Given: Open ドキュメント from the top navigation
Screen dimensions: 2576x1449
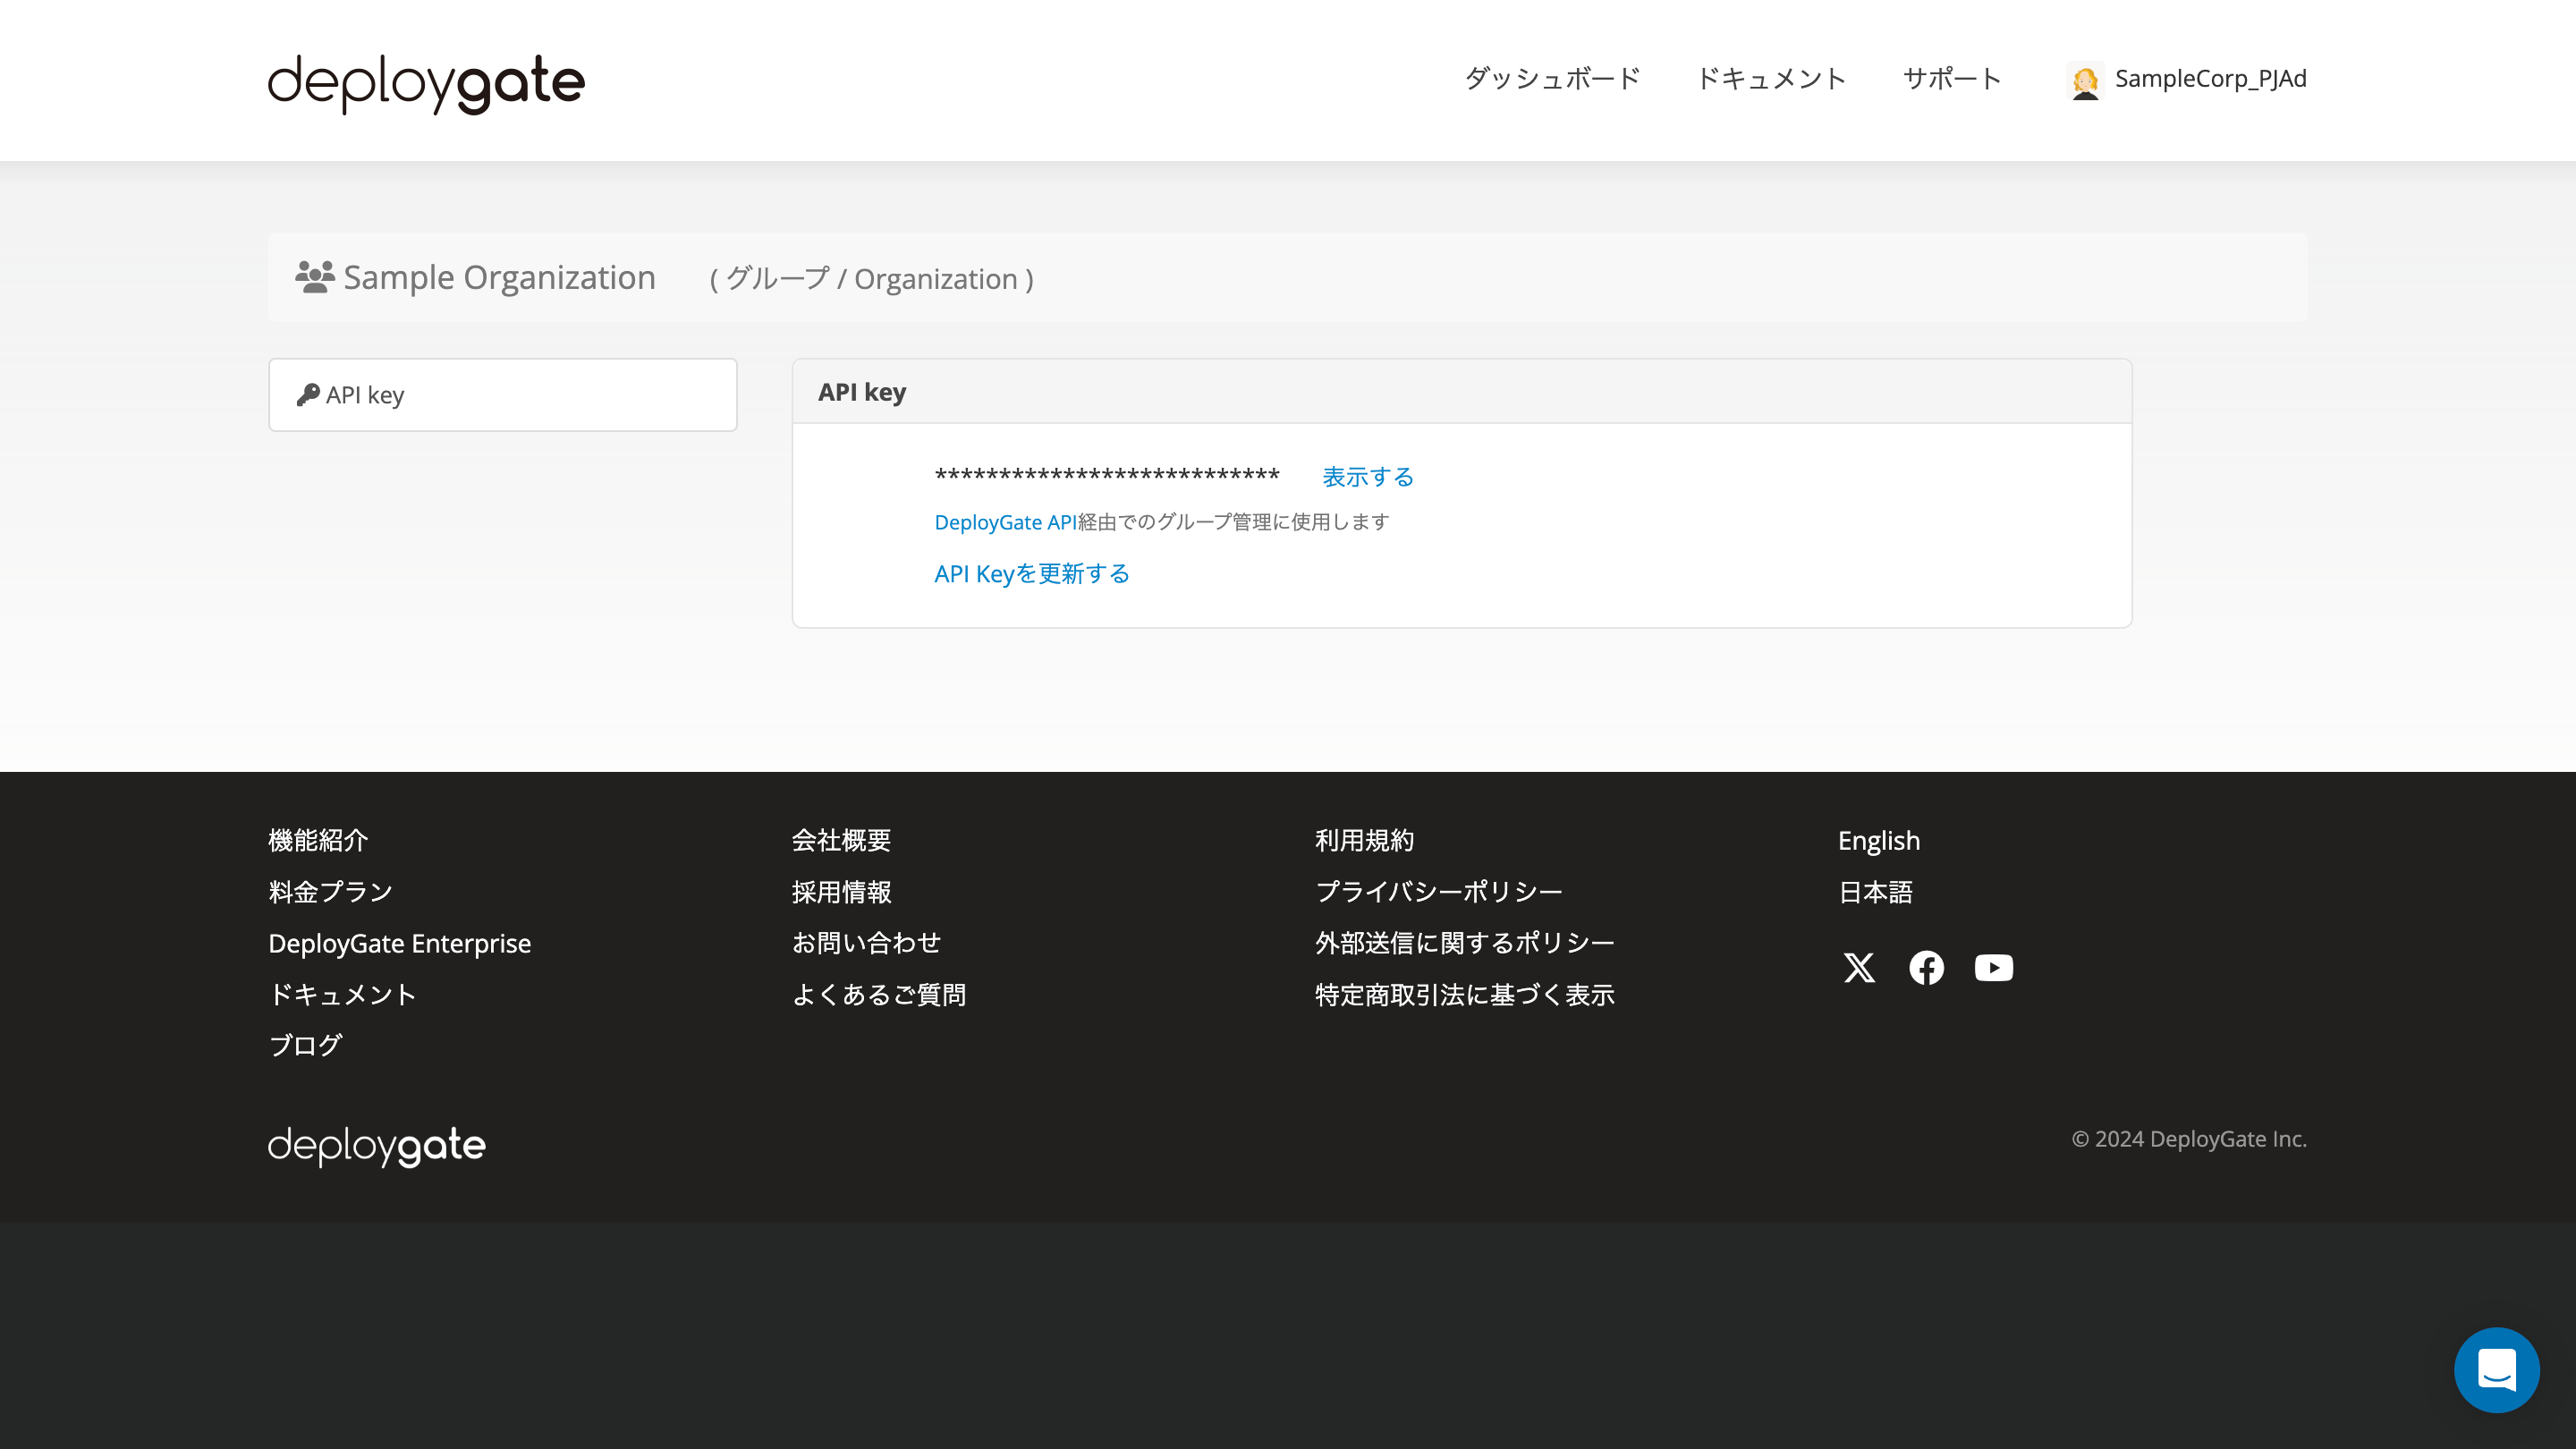Looking at the screenshot, I should pyautogui.click(x=1773, y=79).
